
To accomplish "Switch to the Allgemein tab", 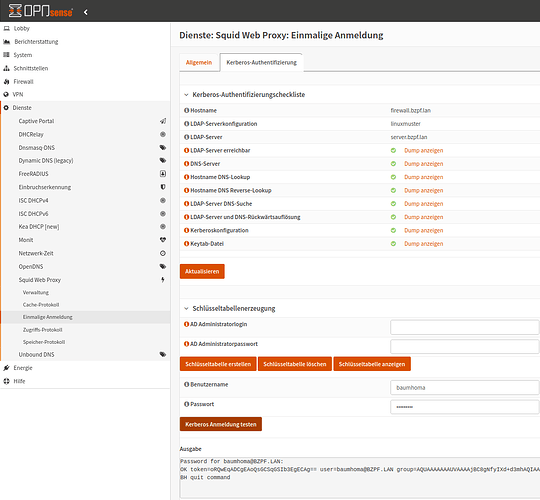I will coord(199,63).
